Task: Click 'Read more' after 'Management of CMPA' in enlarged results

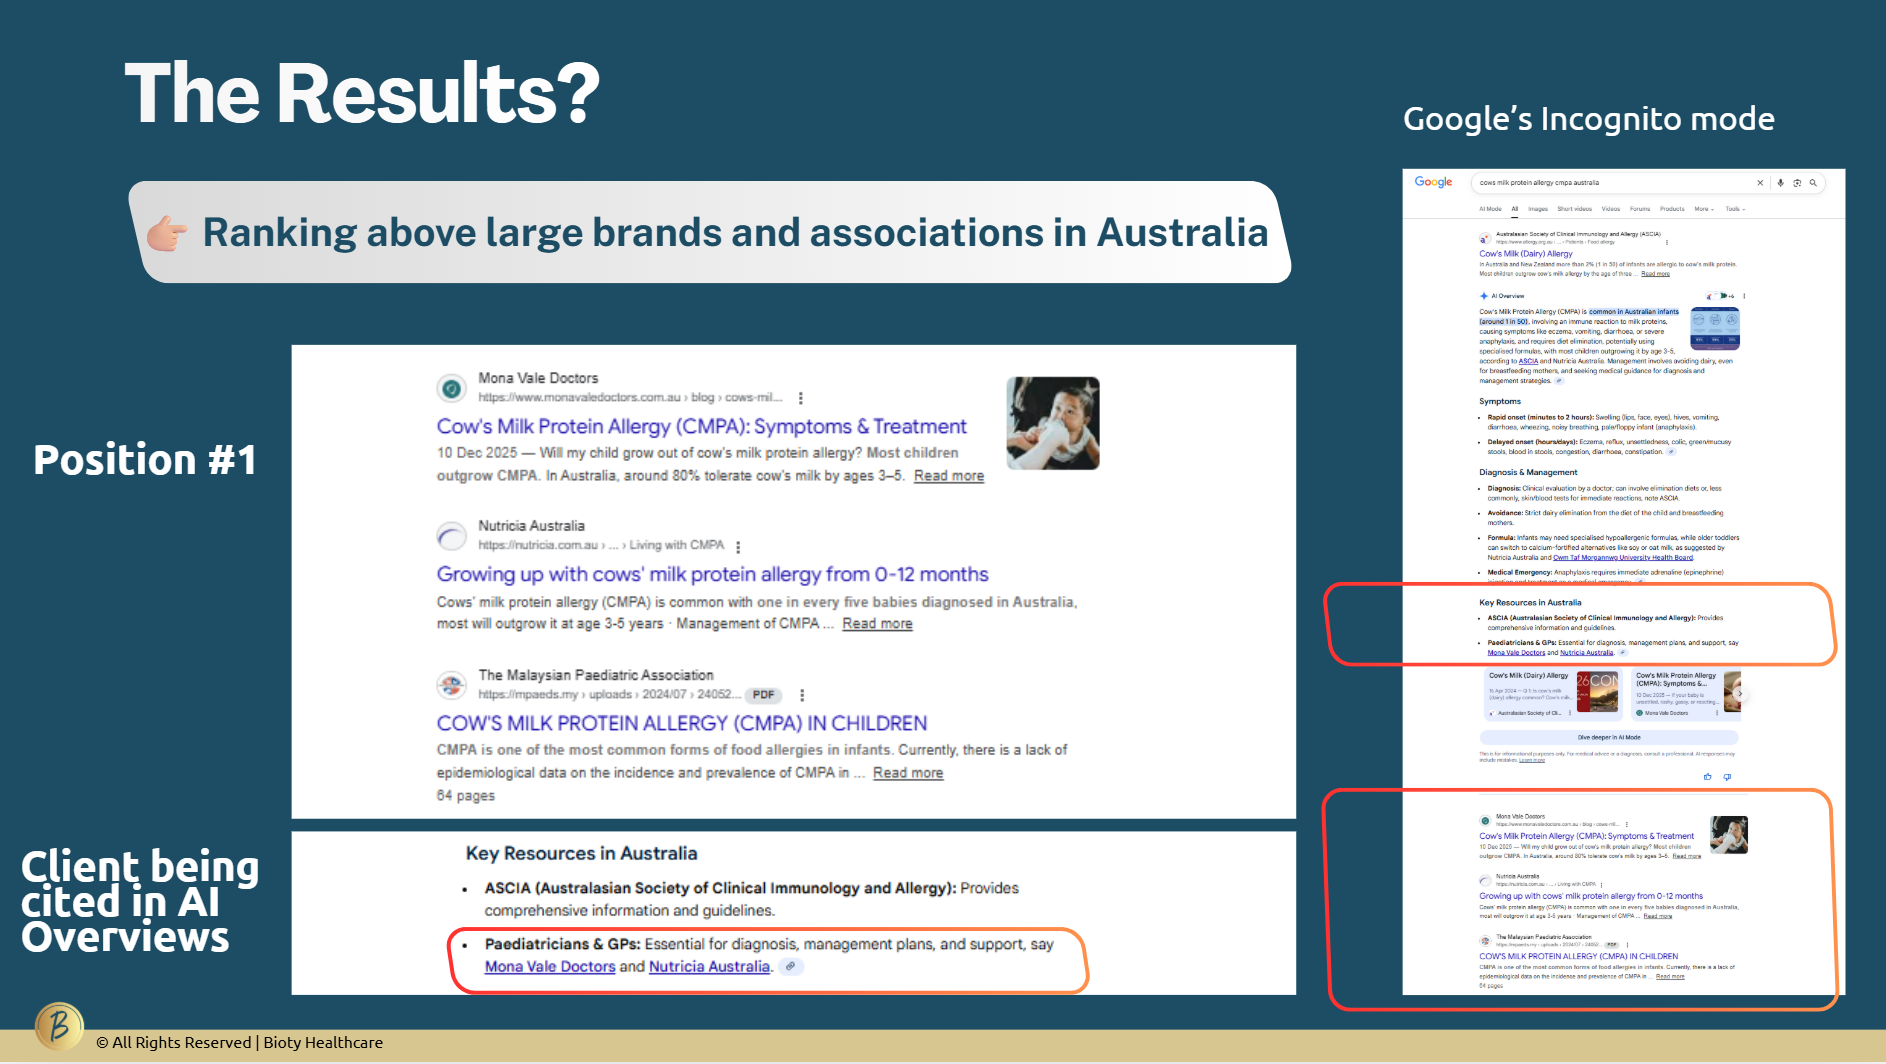Action: [877, 624]
